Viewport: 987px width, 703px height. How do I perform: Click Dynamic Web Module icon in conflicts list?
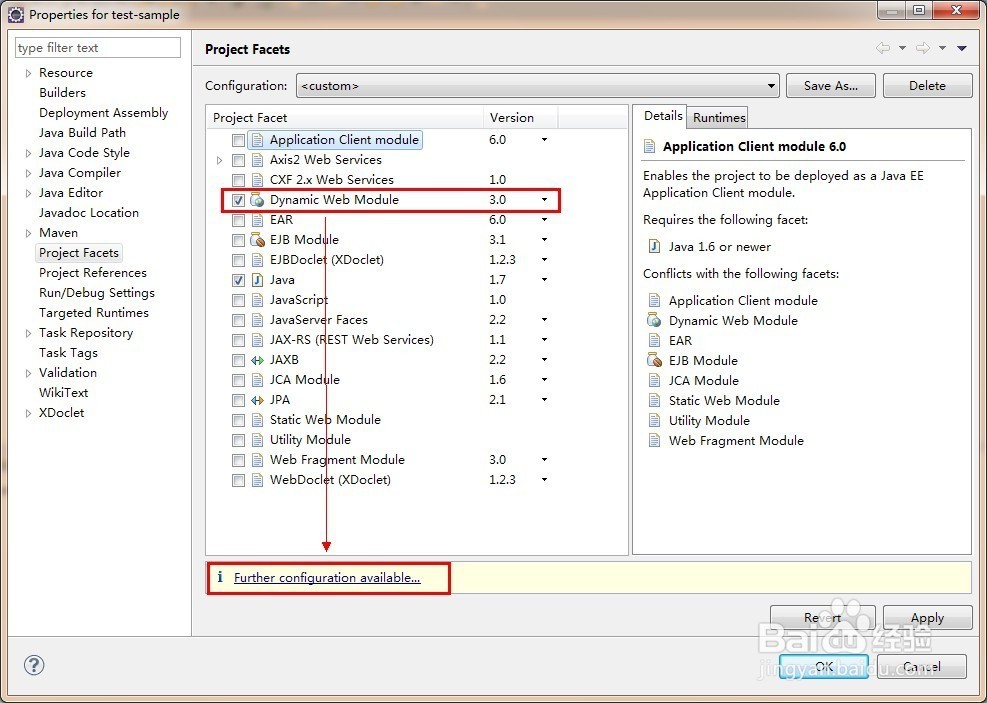click(654, 320)
